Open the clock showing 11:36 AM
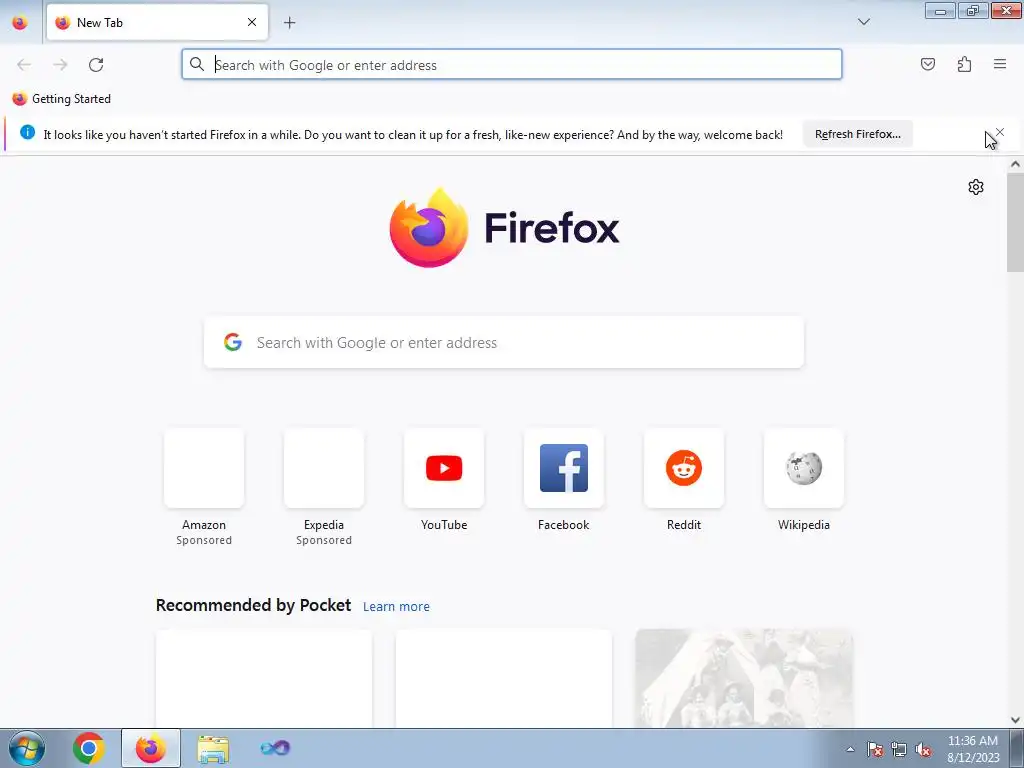 (973, 749)
